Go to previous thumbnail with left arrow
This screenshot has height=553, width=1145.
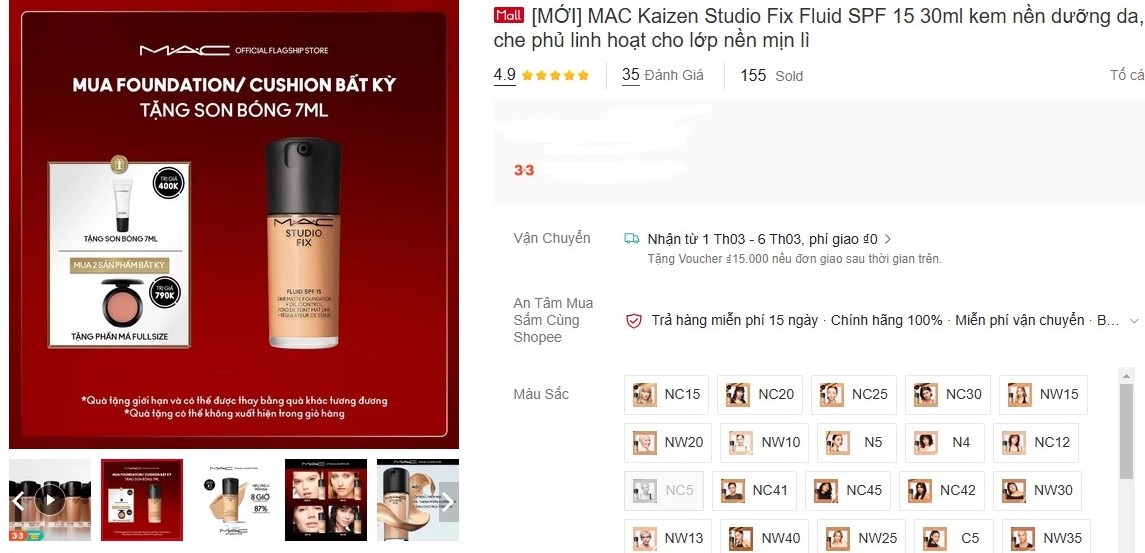(x=19, y=501)
